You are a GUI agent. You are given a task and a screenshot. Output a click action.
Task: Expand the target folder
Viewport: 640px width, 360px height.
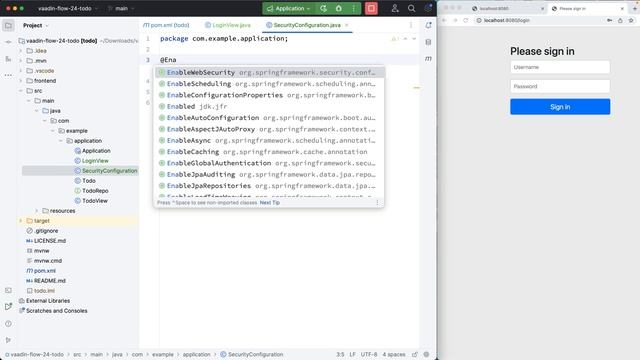pyautogui.click(x=20, y=221)
